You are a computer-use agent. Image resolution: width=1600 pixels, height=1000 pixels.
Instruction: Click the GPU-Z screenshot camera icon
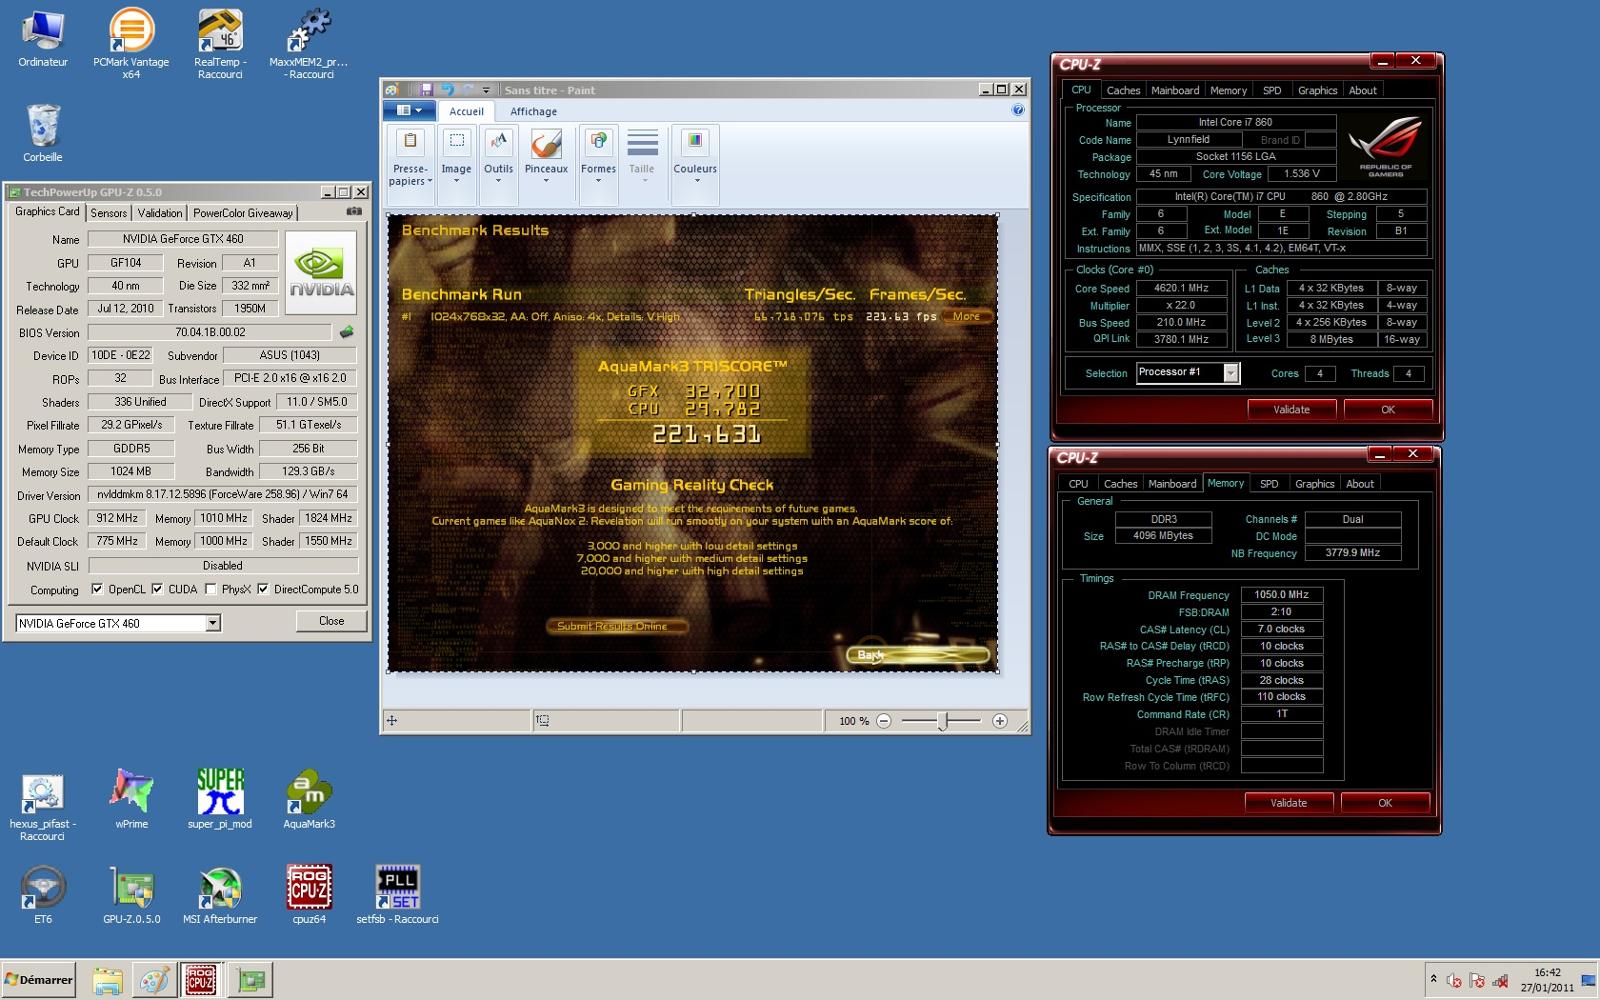pyautogui.click(x=354, y=212)
